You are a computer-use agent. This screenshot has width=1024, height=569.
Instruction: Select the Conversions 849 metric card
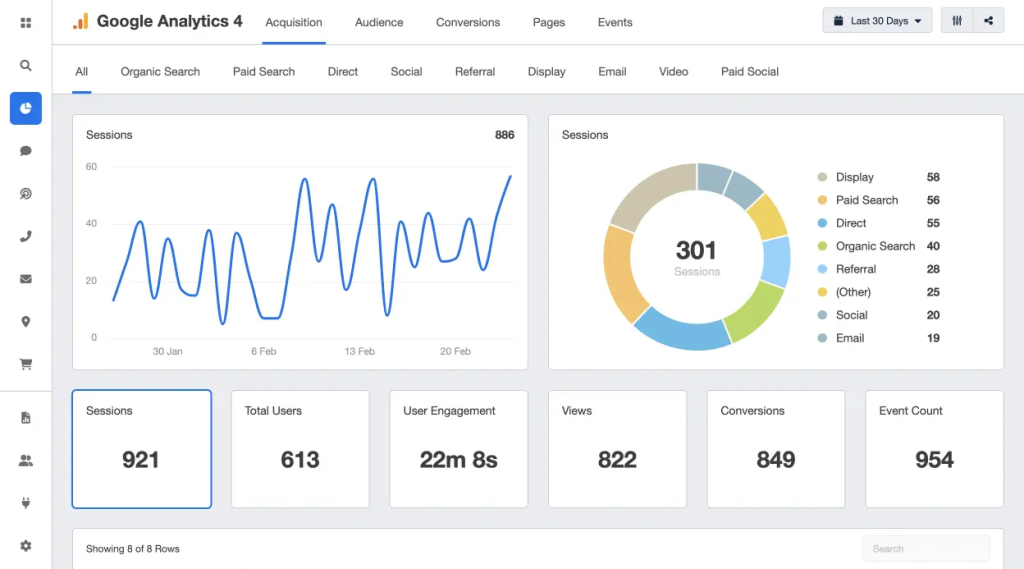click(x=776, y=449)
